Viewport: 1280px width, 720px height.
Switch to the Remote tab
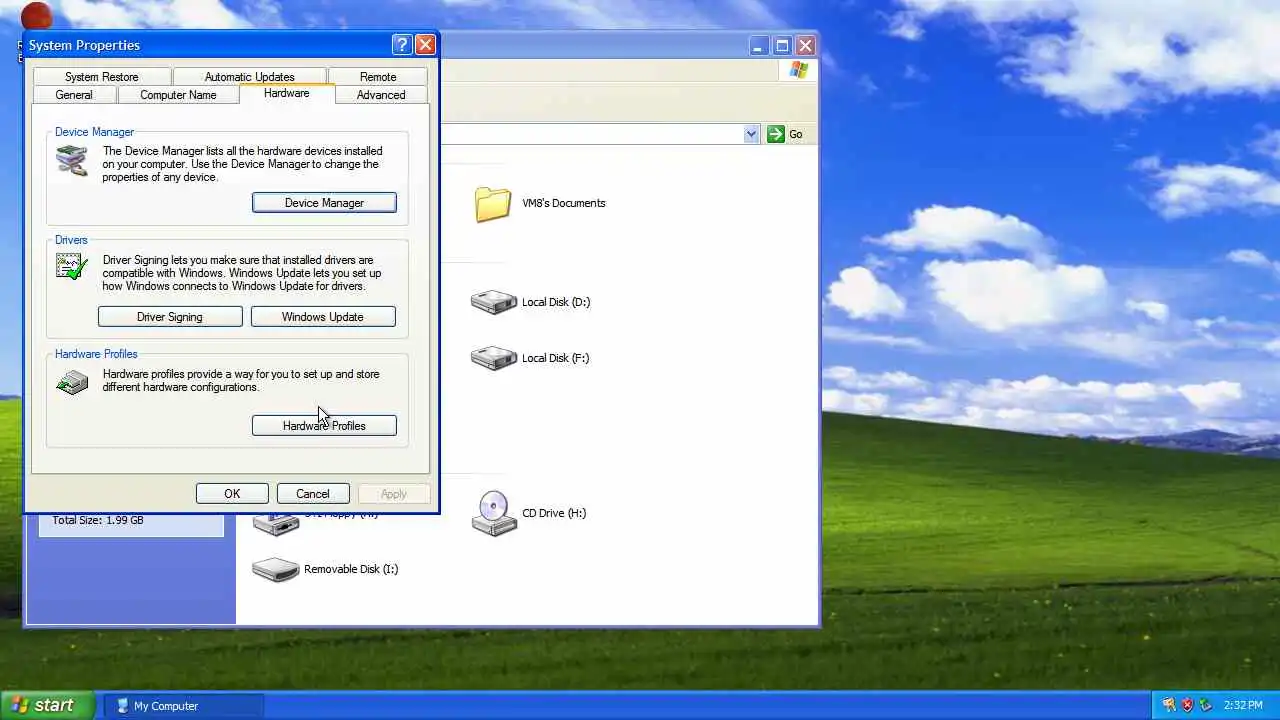point(378,77)
